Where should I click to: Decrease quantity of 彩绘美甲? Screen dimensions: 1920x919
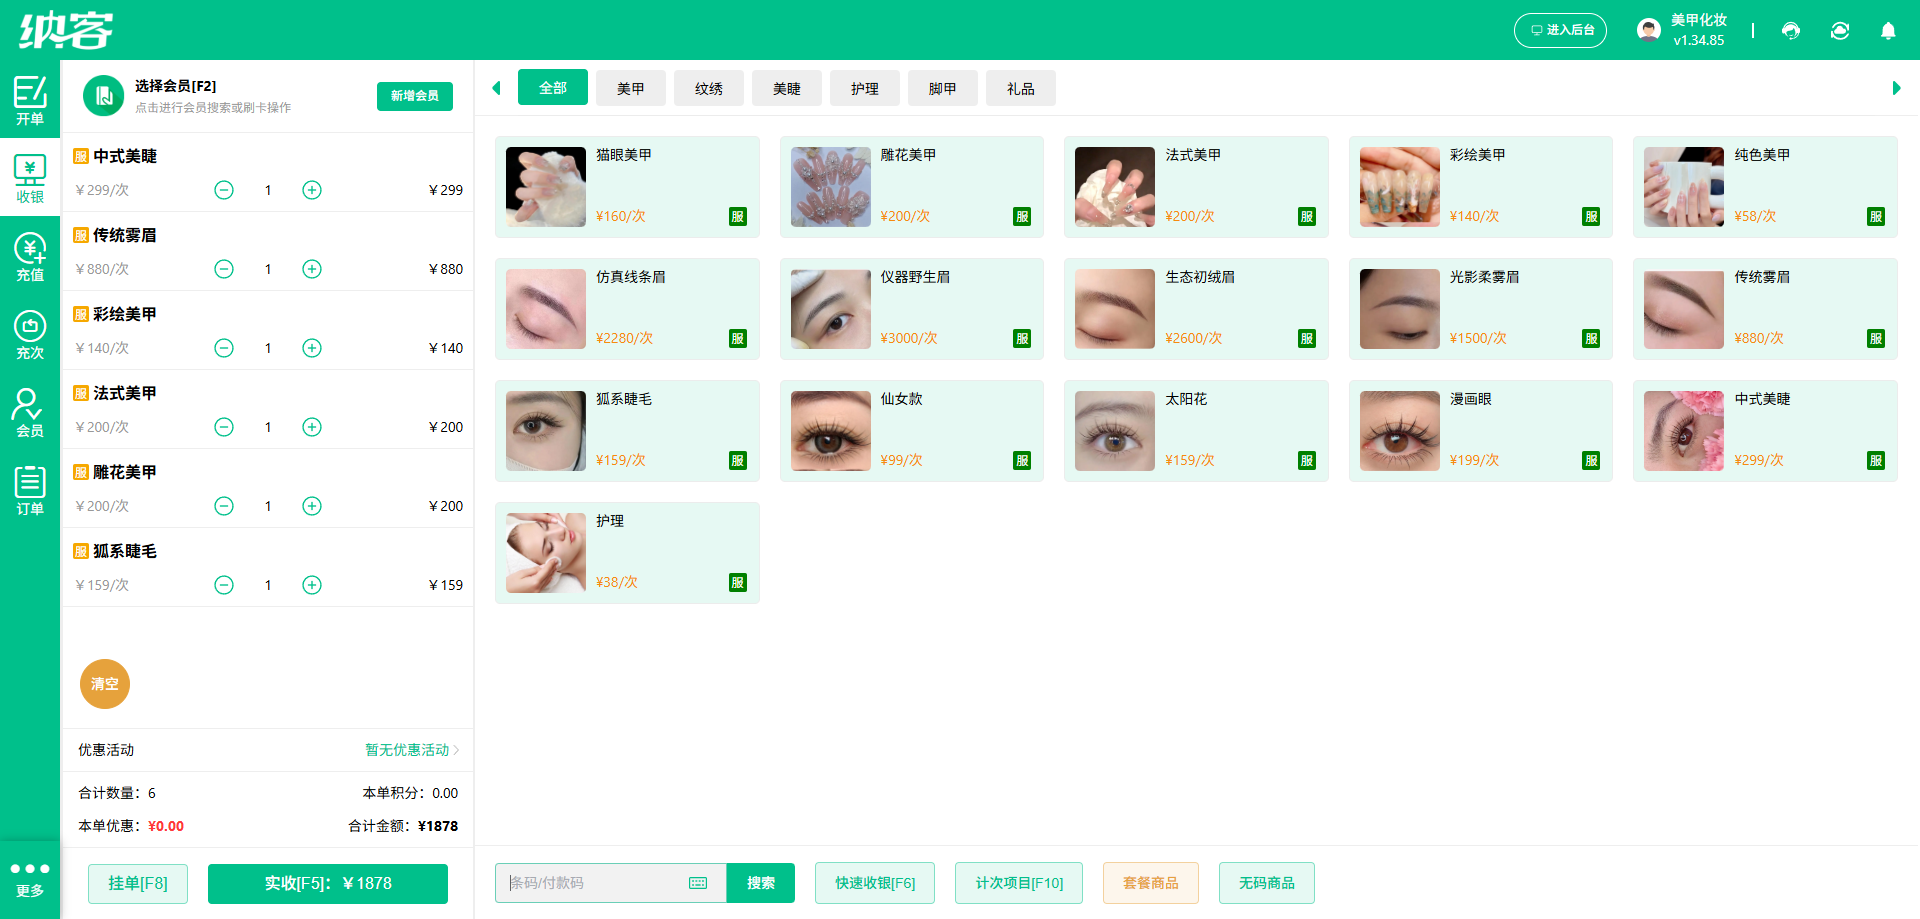coord(224,348)
